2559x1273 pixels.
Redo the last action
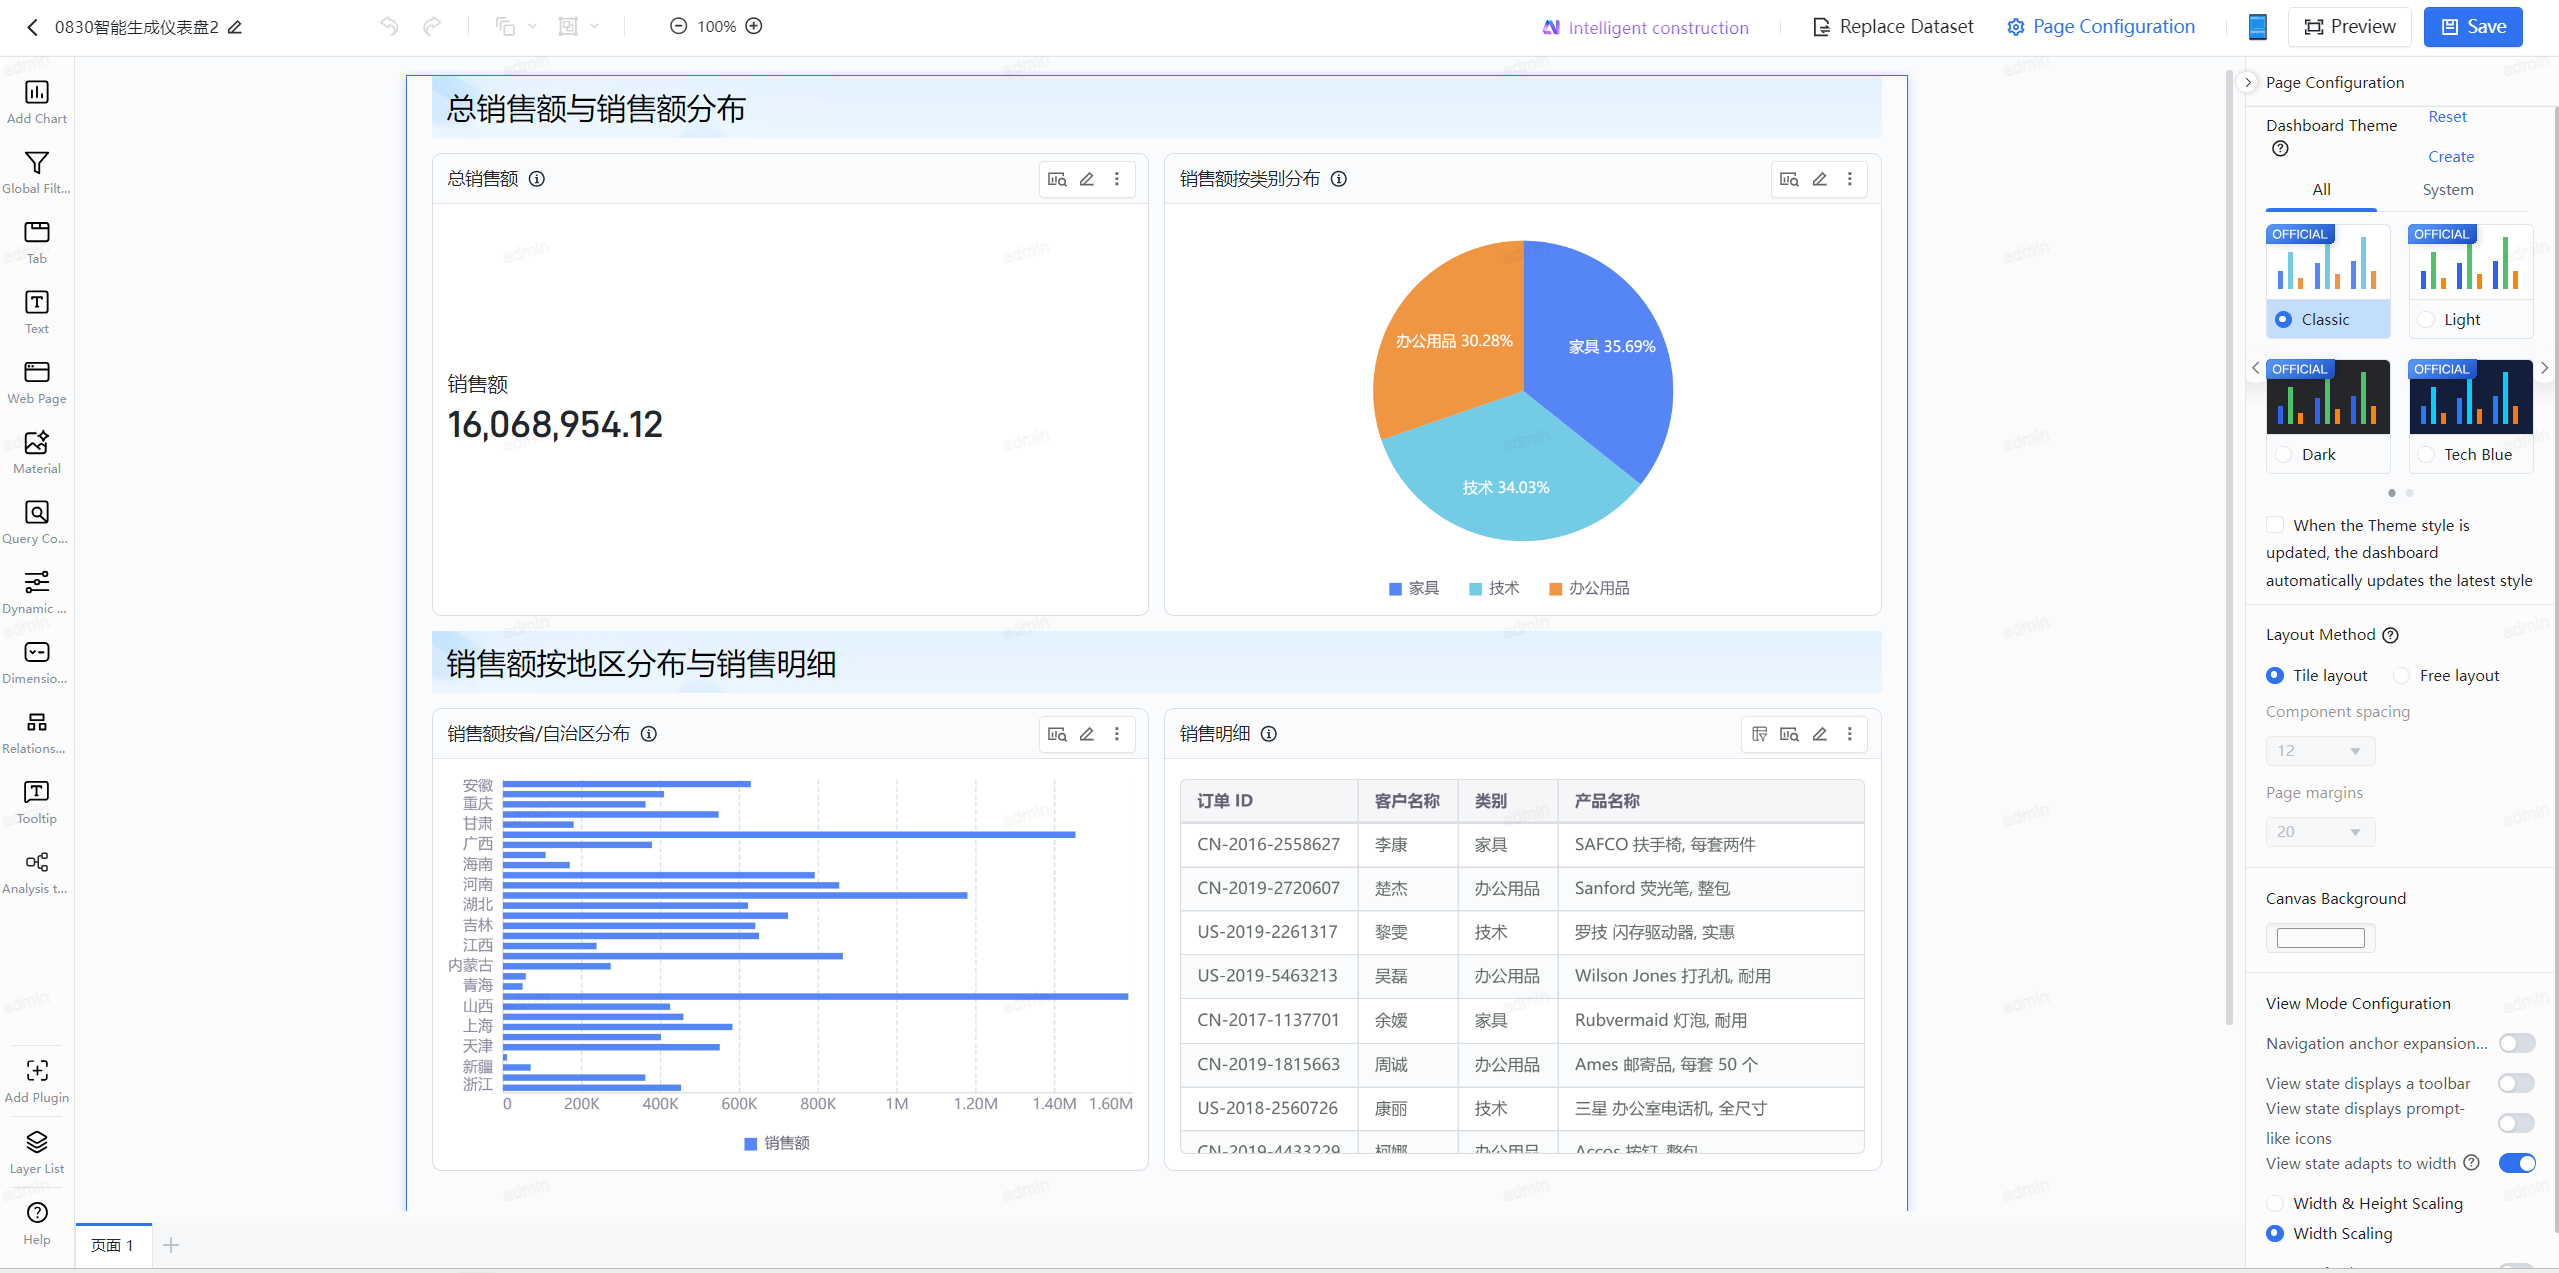click(432, 26)
